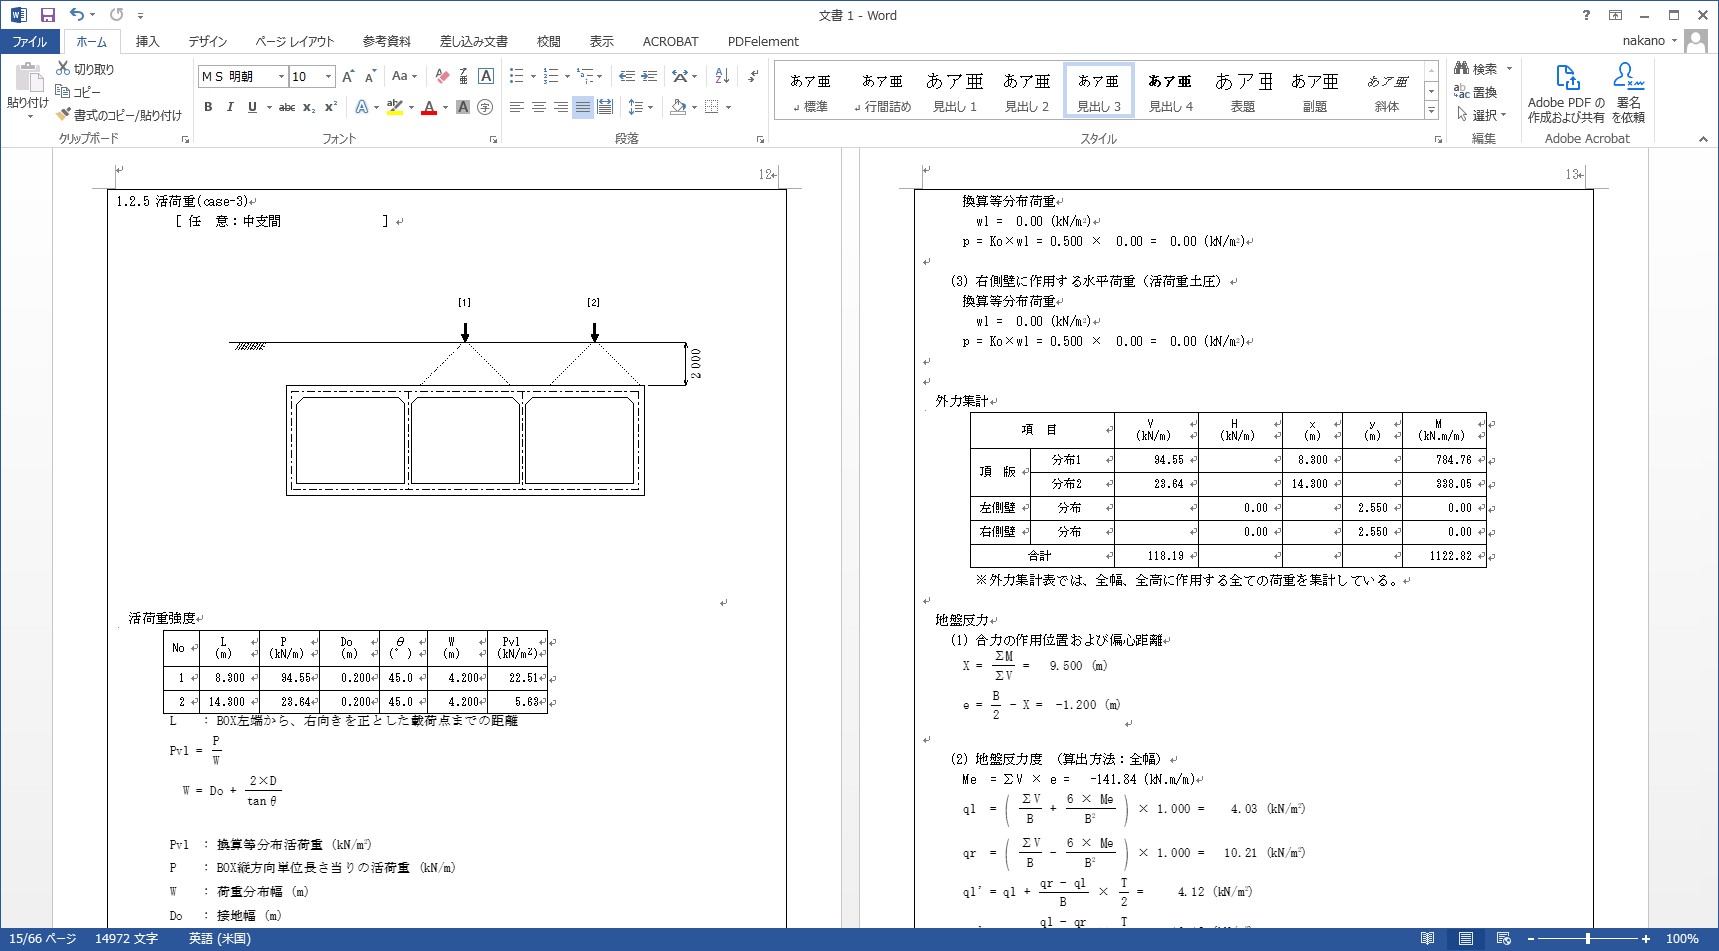Open the font size dropdown showing 10

[x=328, y=76]
